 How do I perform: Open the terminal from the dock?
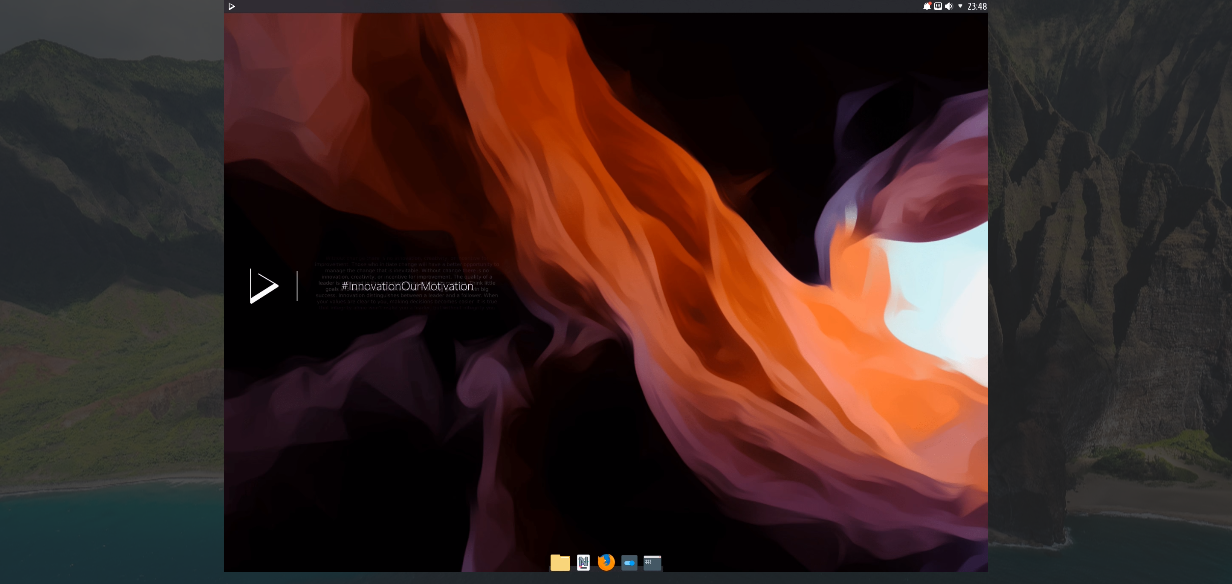click(x=652, y=563)
